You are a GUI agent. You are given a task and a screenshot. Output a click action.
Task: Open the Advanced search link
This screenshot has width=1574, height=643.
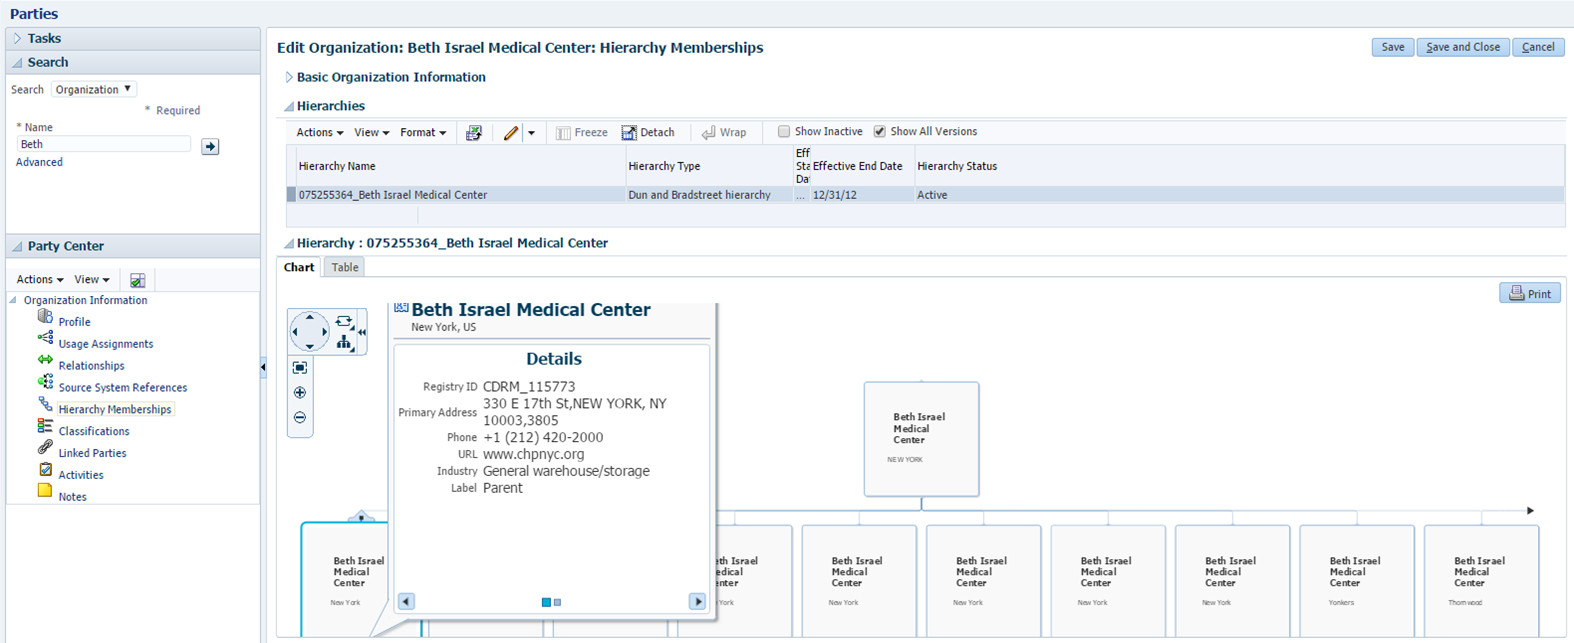pos(39,162)
